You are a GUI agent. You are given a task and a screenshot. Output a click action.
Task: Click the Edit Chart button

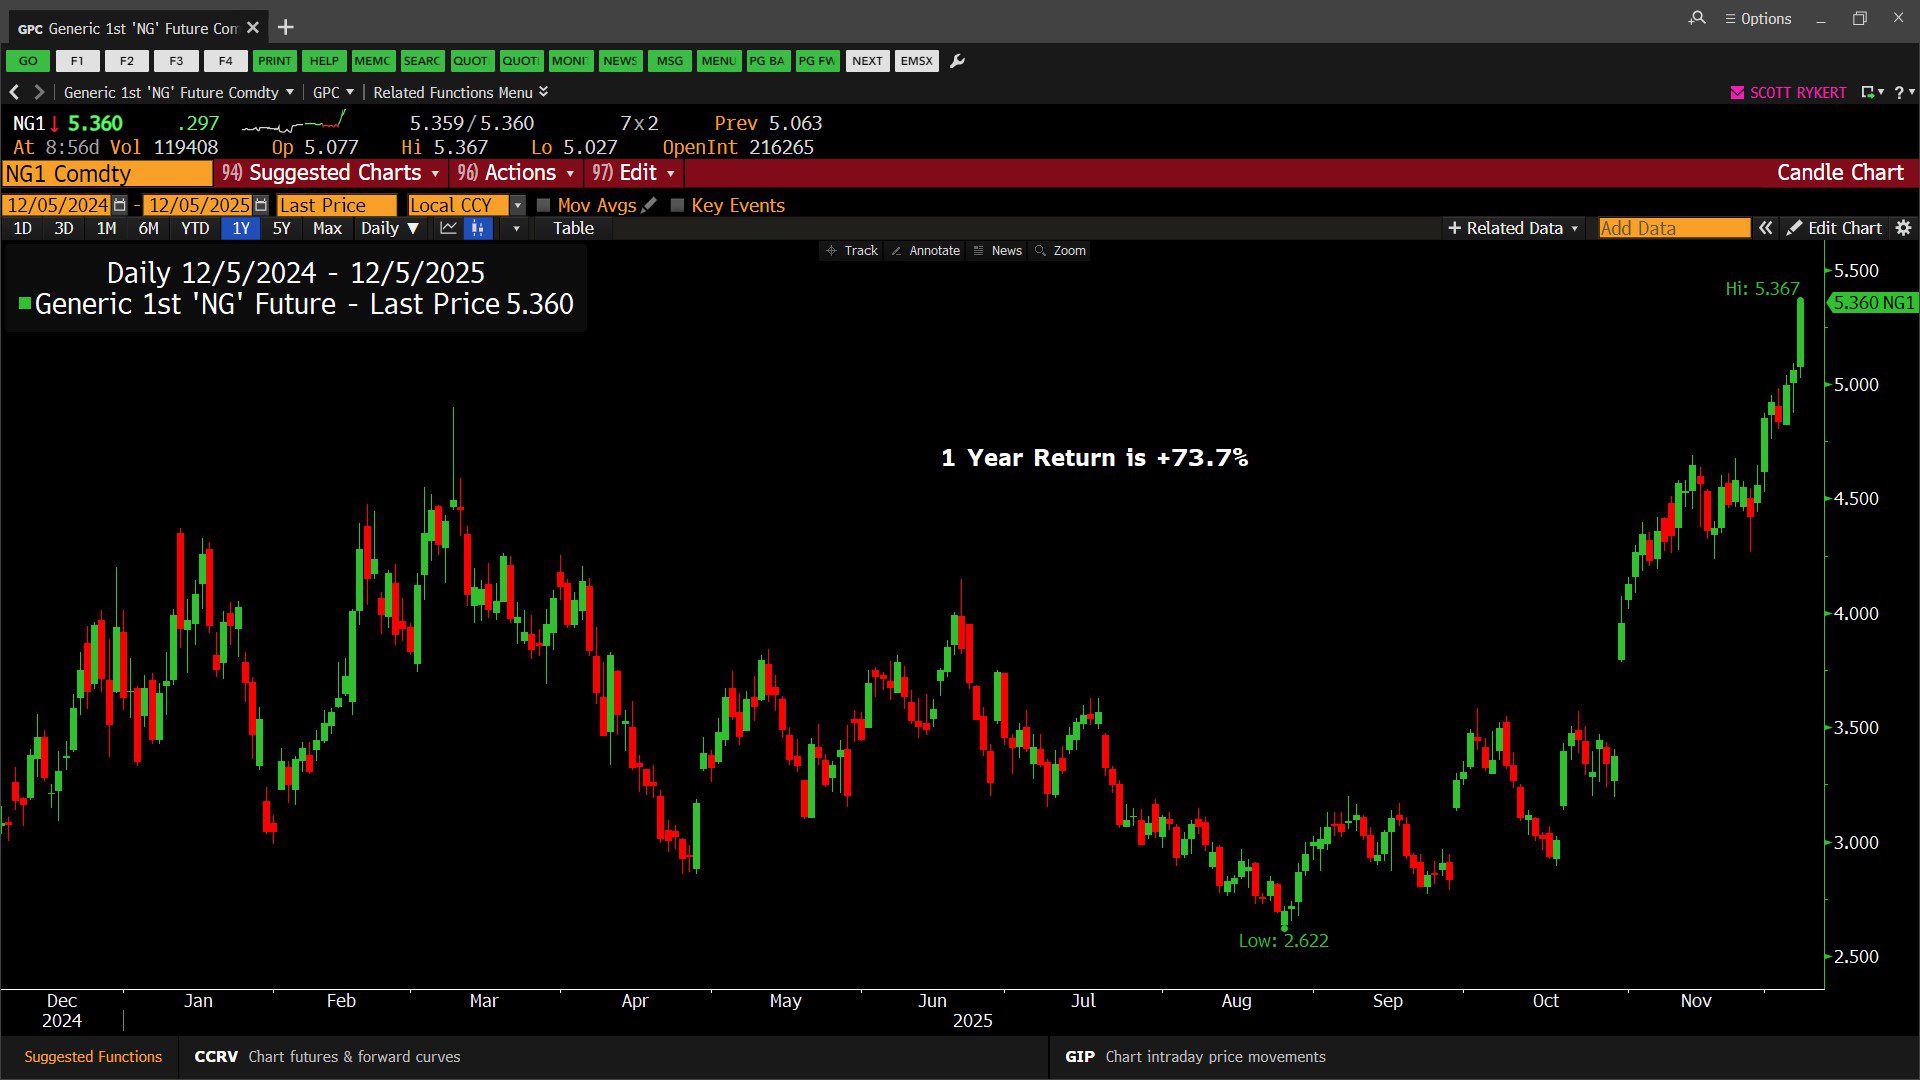[x=1835, y=228]
